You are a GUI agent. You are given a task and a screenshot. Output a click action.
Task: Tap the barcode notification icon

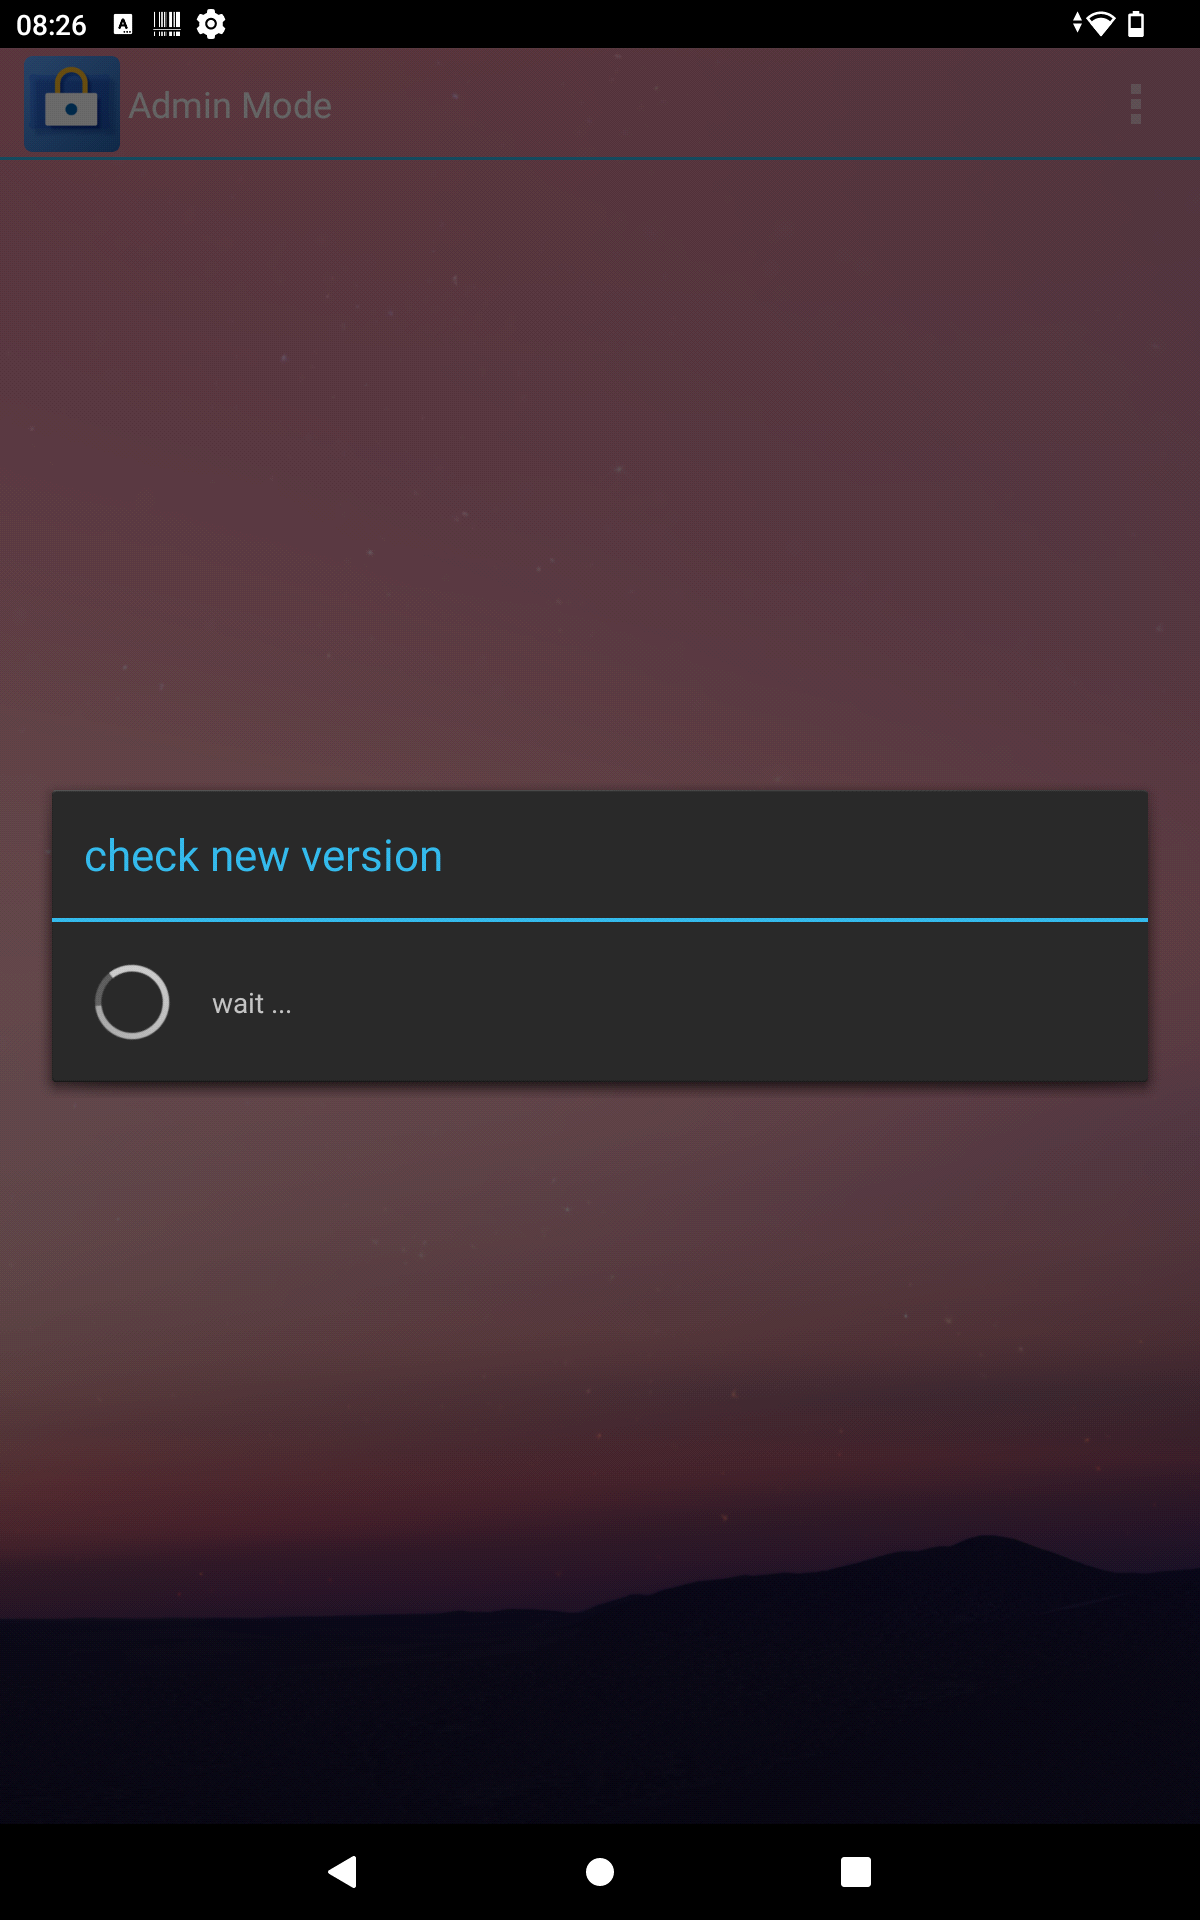(x=167, y=24)
